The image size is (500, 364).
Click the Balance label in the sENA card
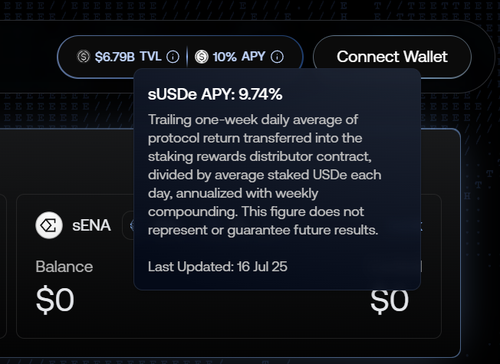pyautogui.click(x=64, y=267)
